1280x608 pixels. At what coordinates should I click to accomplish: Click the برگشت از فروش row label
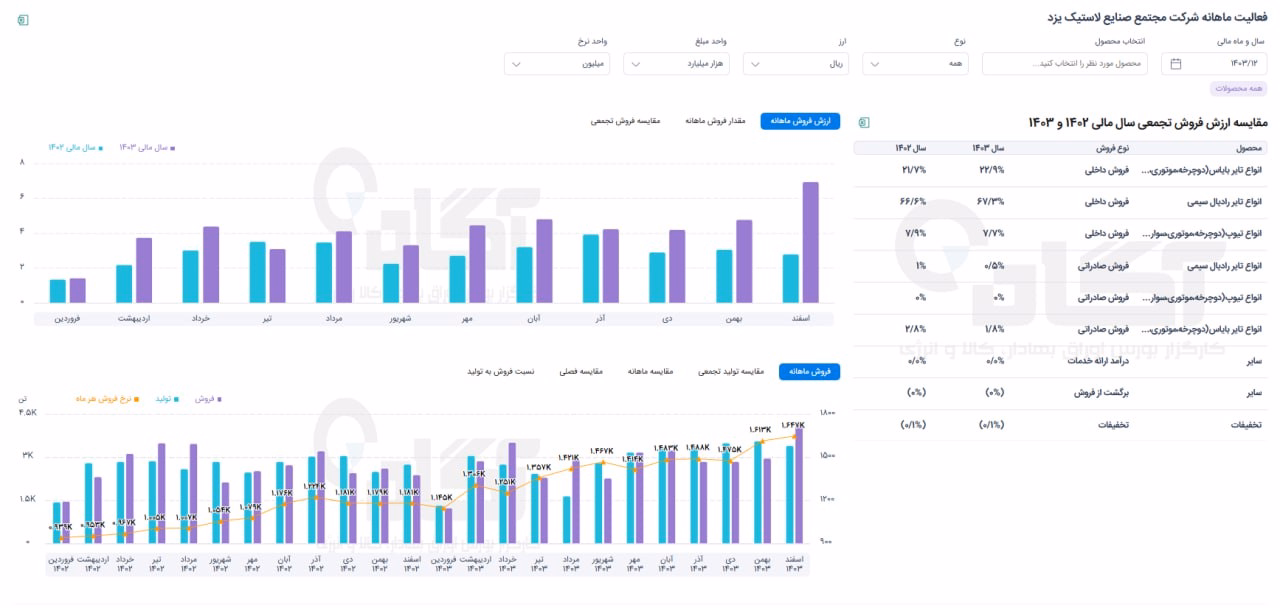[1100, 393]
